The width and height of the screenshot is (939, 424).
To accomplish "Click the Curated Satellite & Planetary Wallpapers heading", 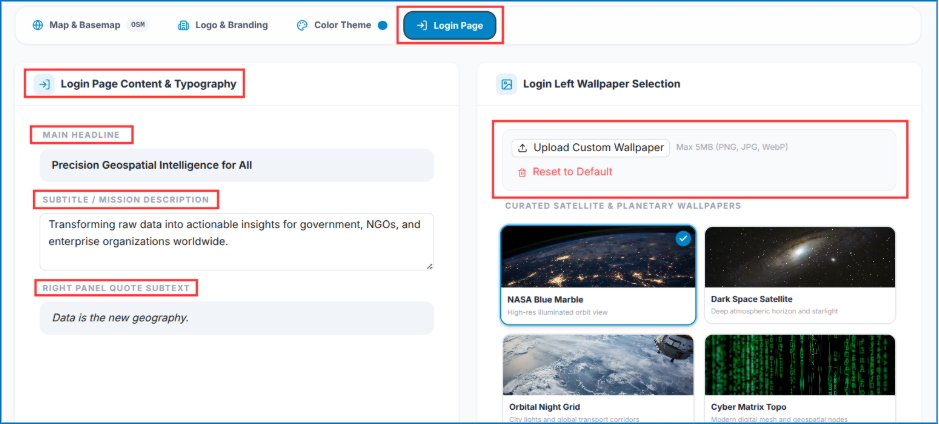I will coord(623,206).
